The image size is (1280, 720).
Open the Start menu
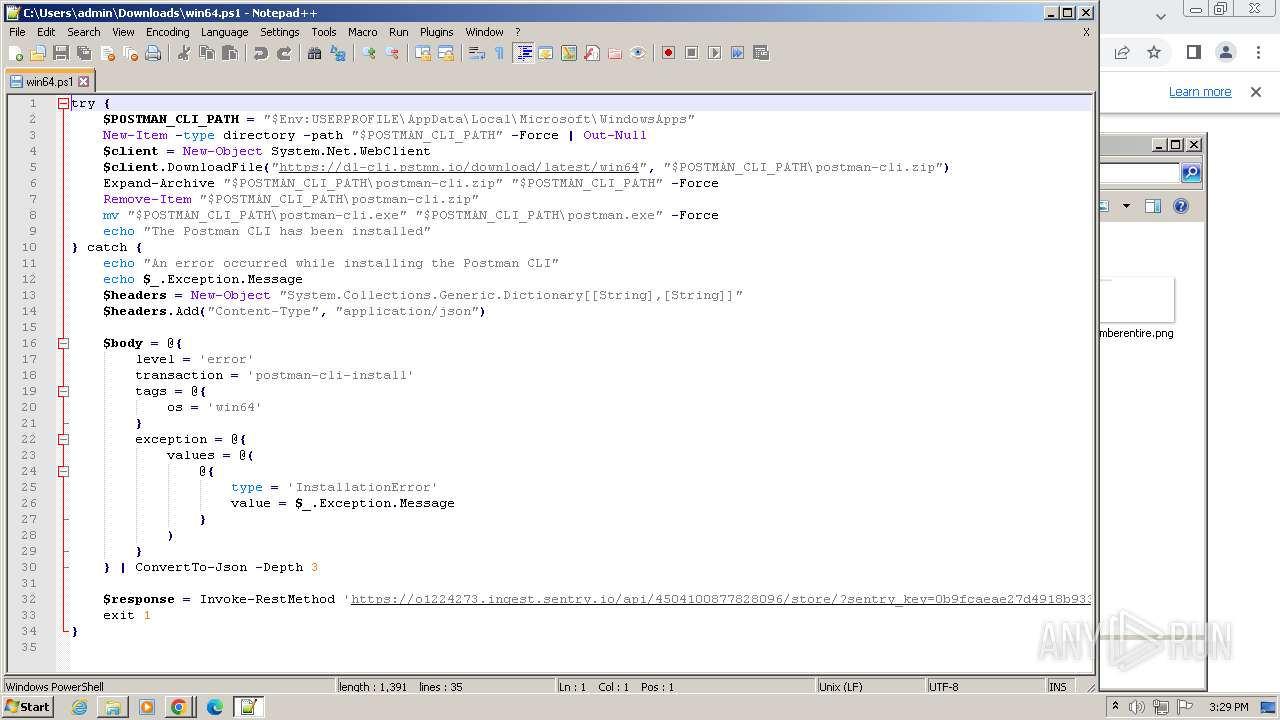click(27, 707)
